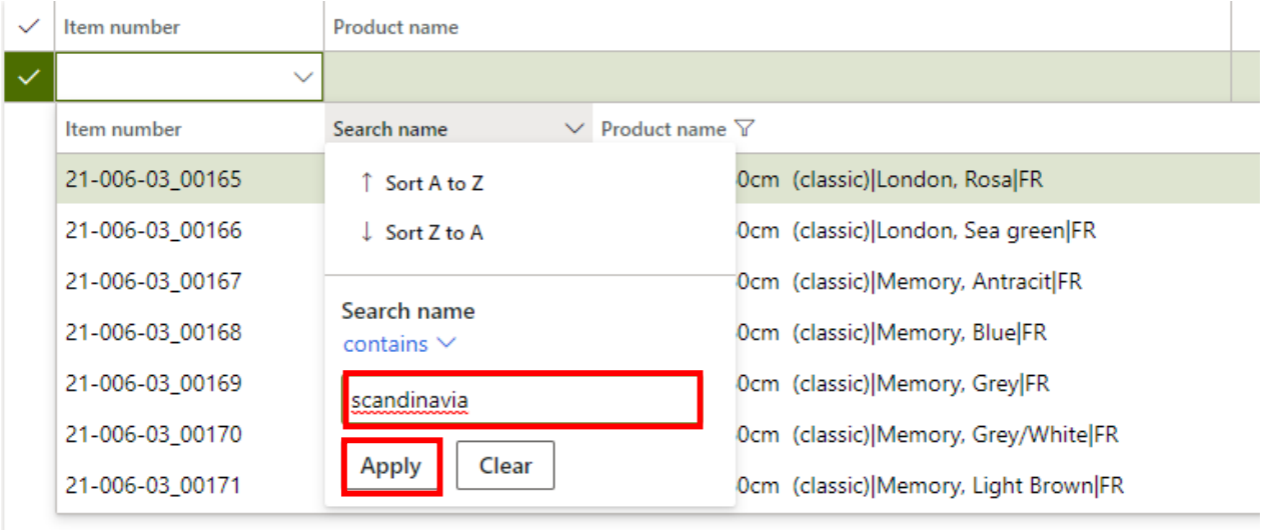
Task: Choose Sort A to Z menu option
Action: click(x=434, y=183)
